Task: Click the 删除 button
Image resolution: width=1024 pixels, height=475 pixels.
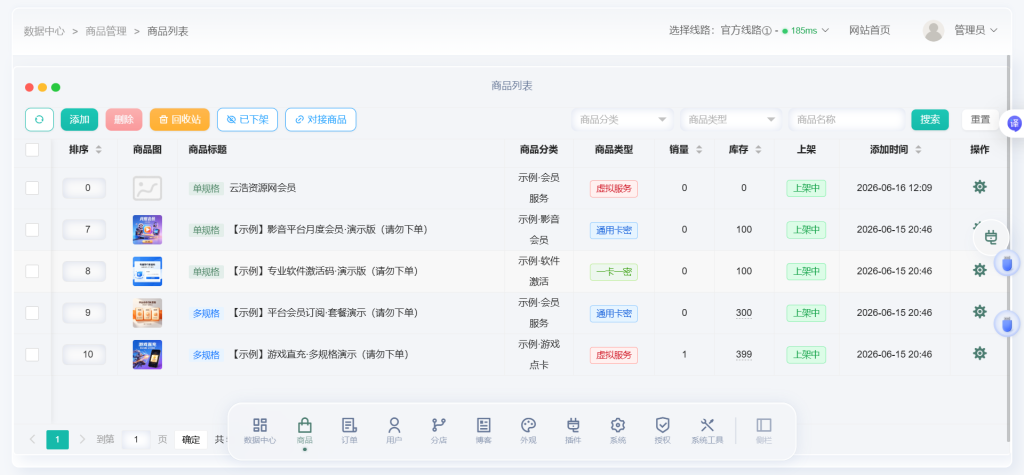Action: [x=123, y=120]
